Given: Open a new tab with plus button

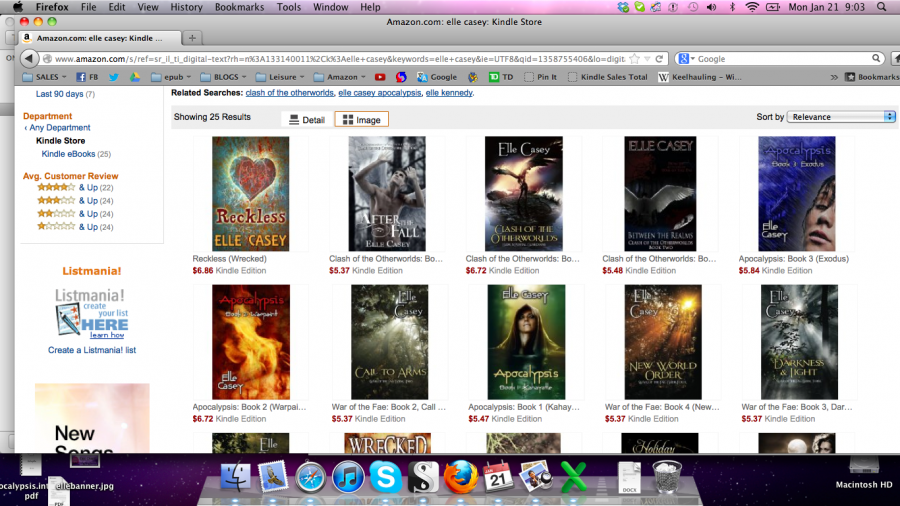Looking at the screenshot, I should 192,38.
